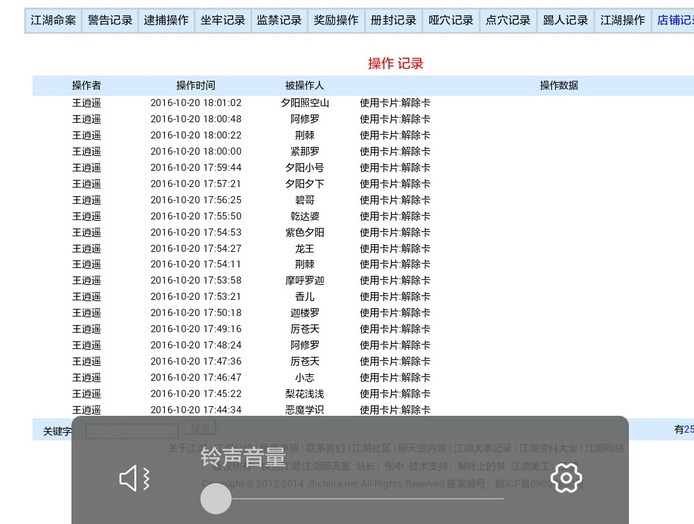Open volume settings gear icon
Image resolution: width=694 pixels, height=524 pixels.
566,478
